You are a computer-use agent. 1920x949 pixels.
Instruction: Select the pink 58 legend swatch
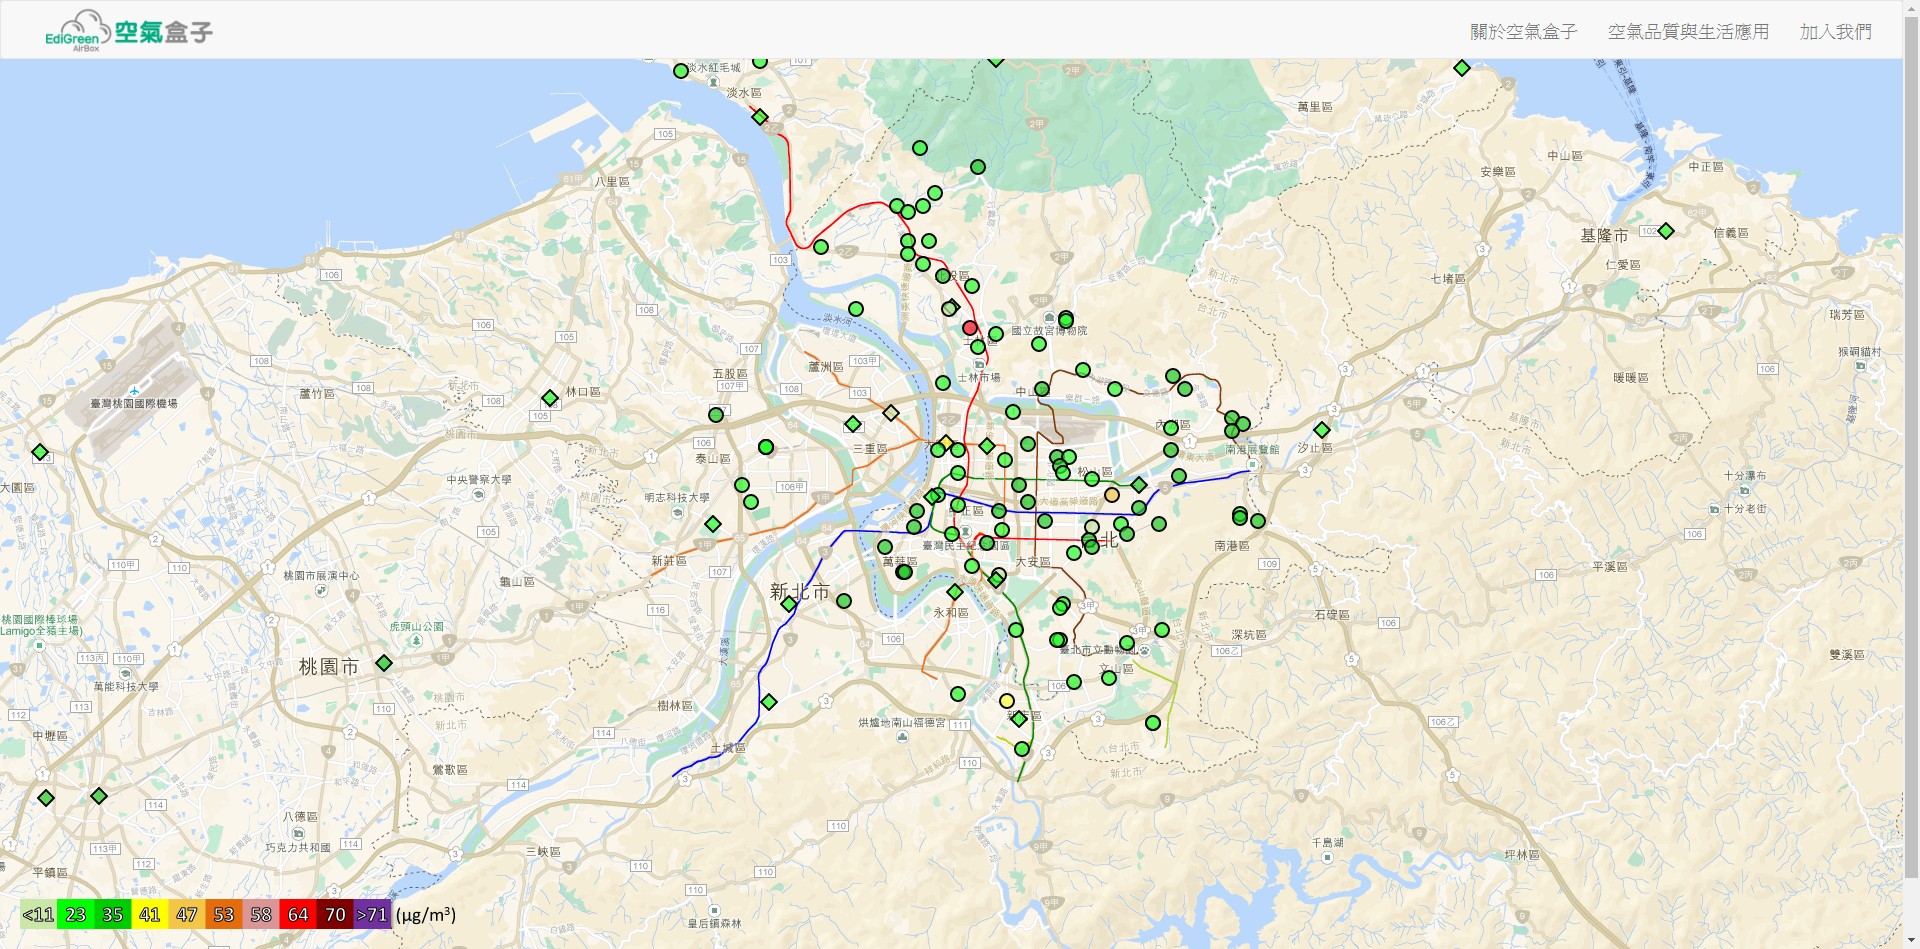pyautogui.click(x=260, y=914)
